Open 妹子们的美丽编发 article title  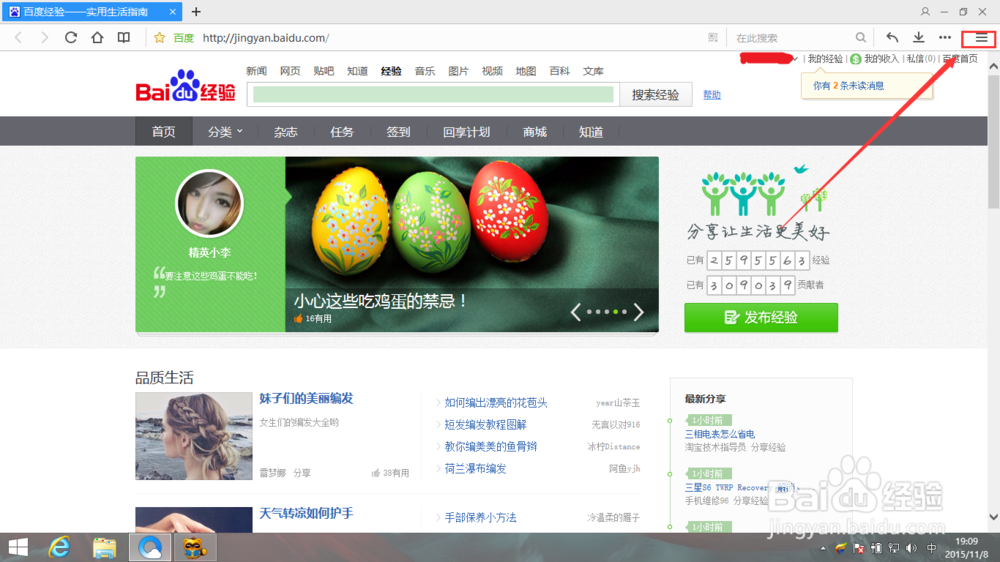(x=306, y=399)
